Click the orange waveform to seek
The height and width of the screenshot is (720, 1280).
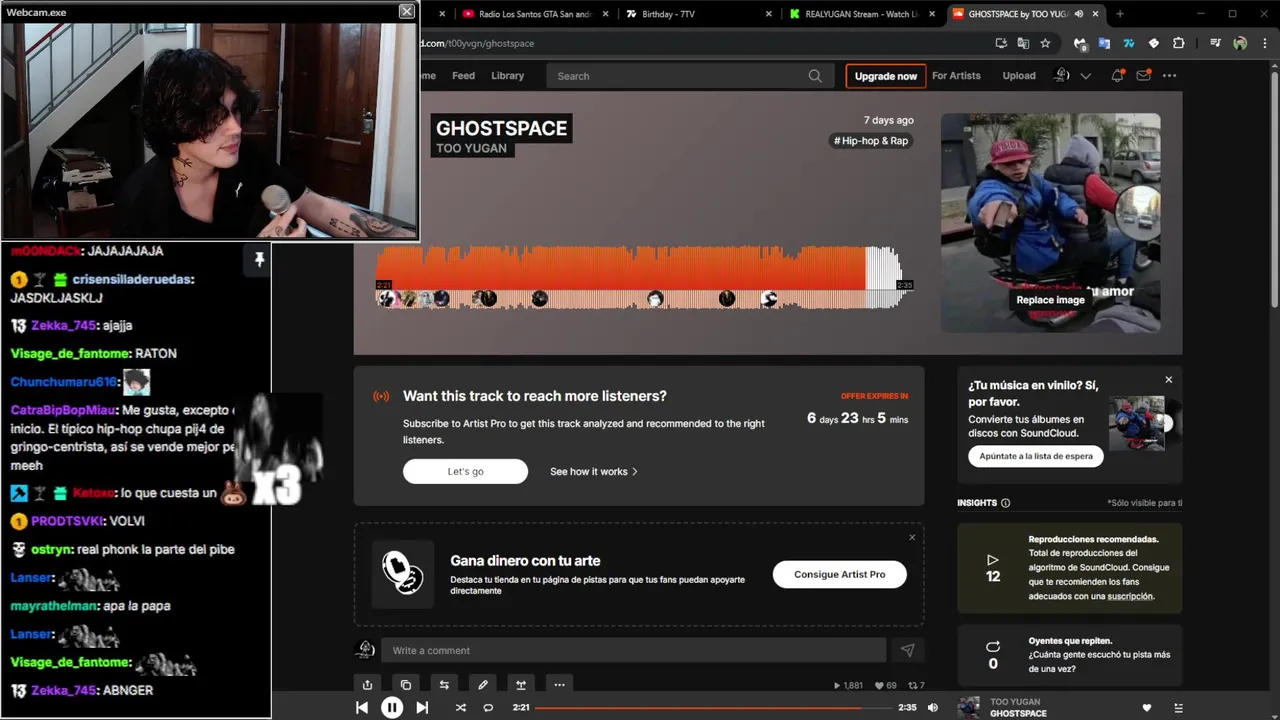pos(620,268)
